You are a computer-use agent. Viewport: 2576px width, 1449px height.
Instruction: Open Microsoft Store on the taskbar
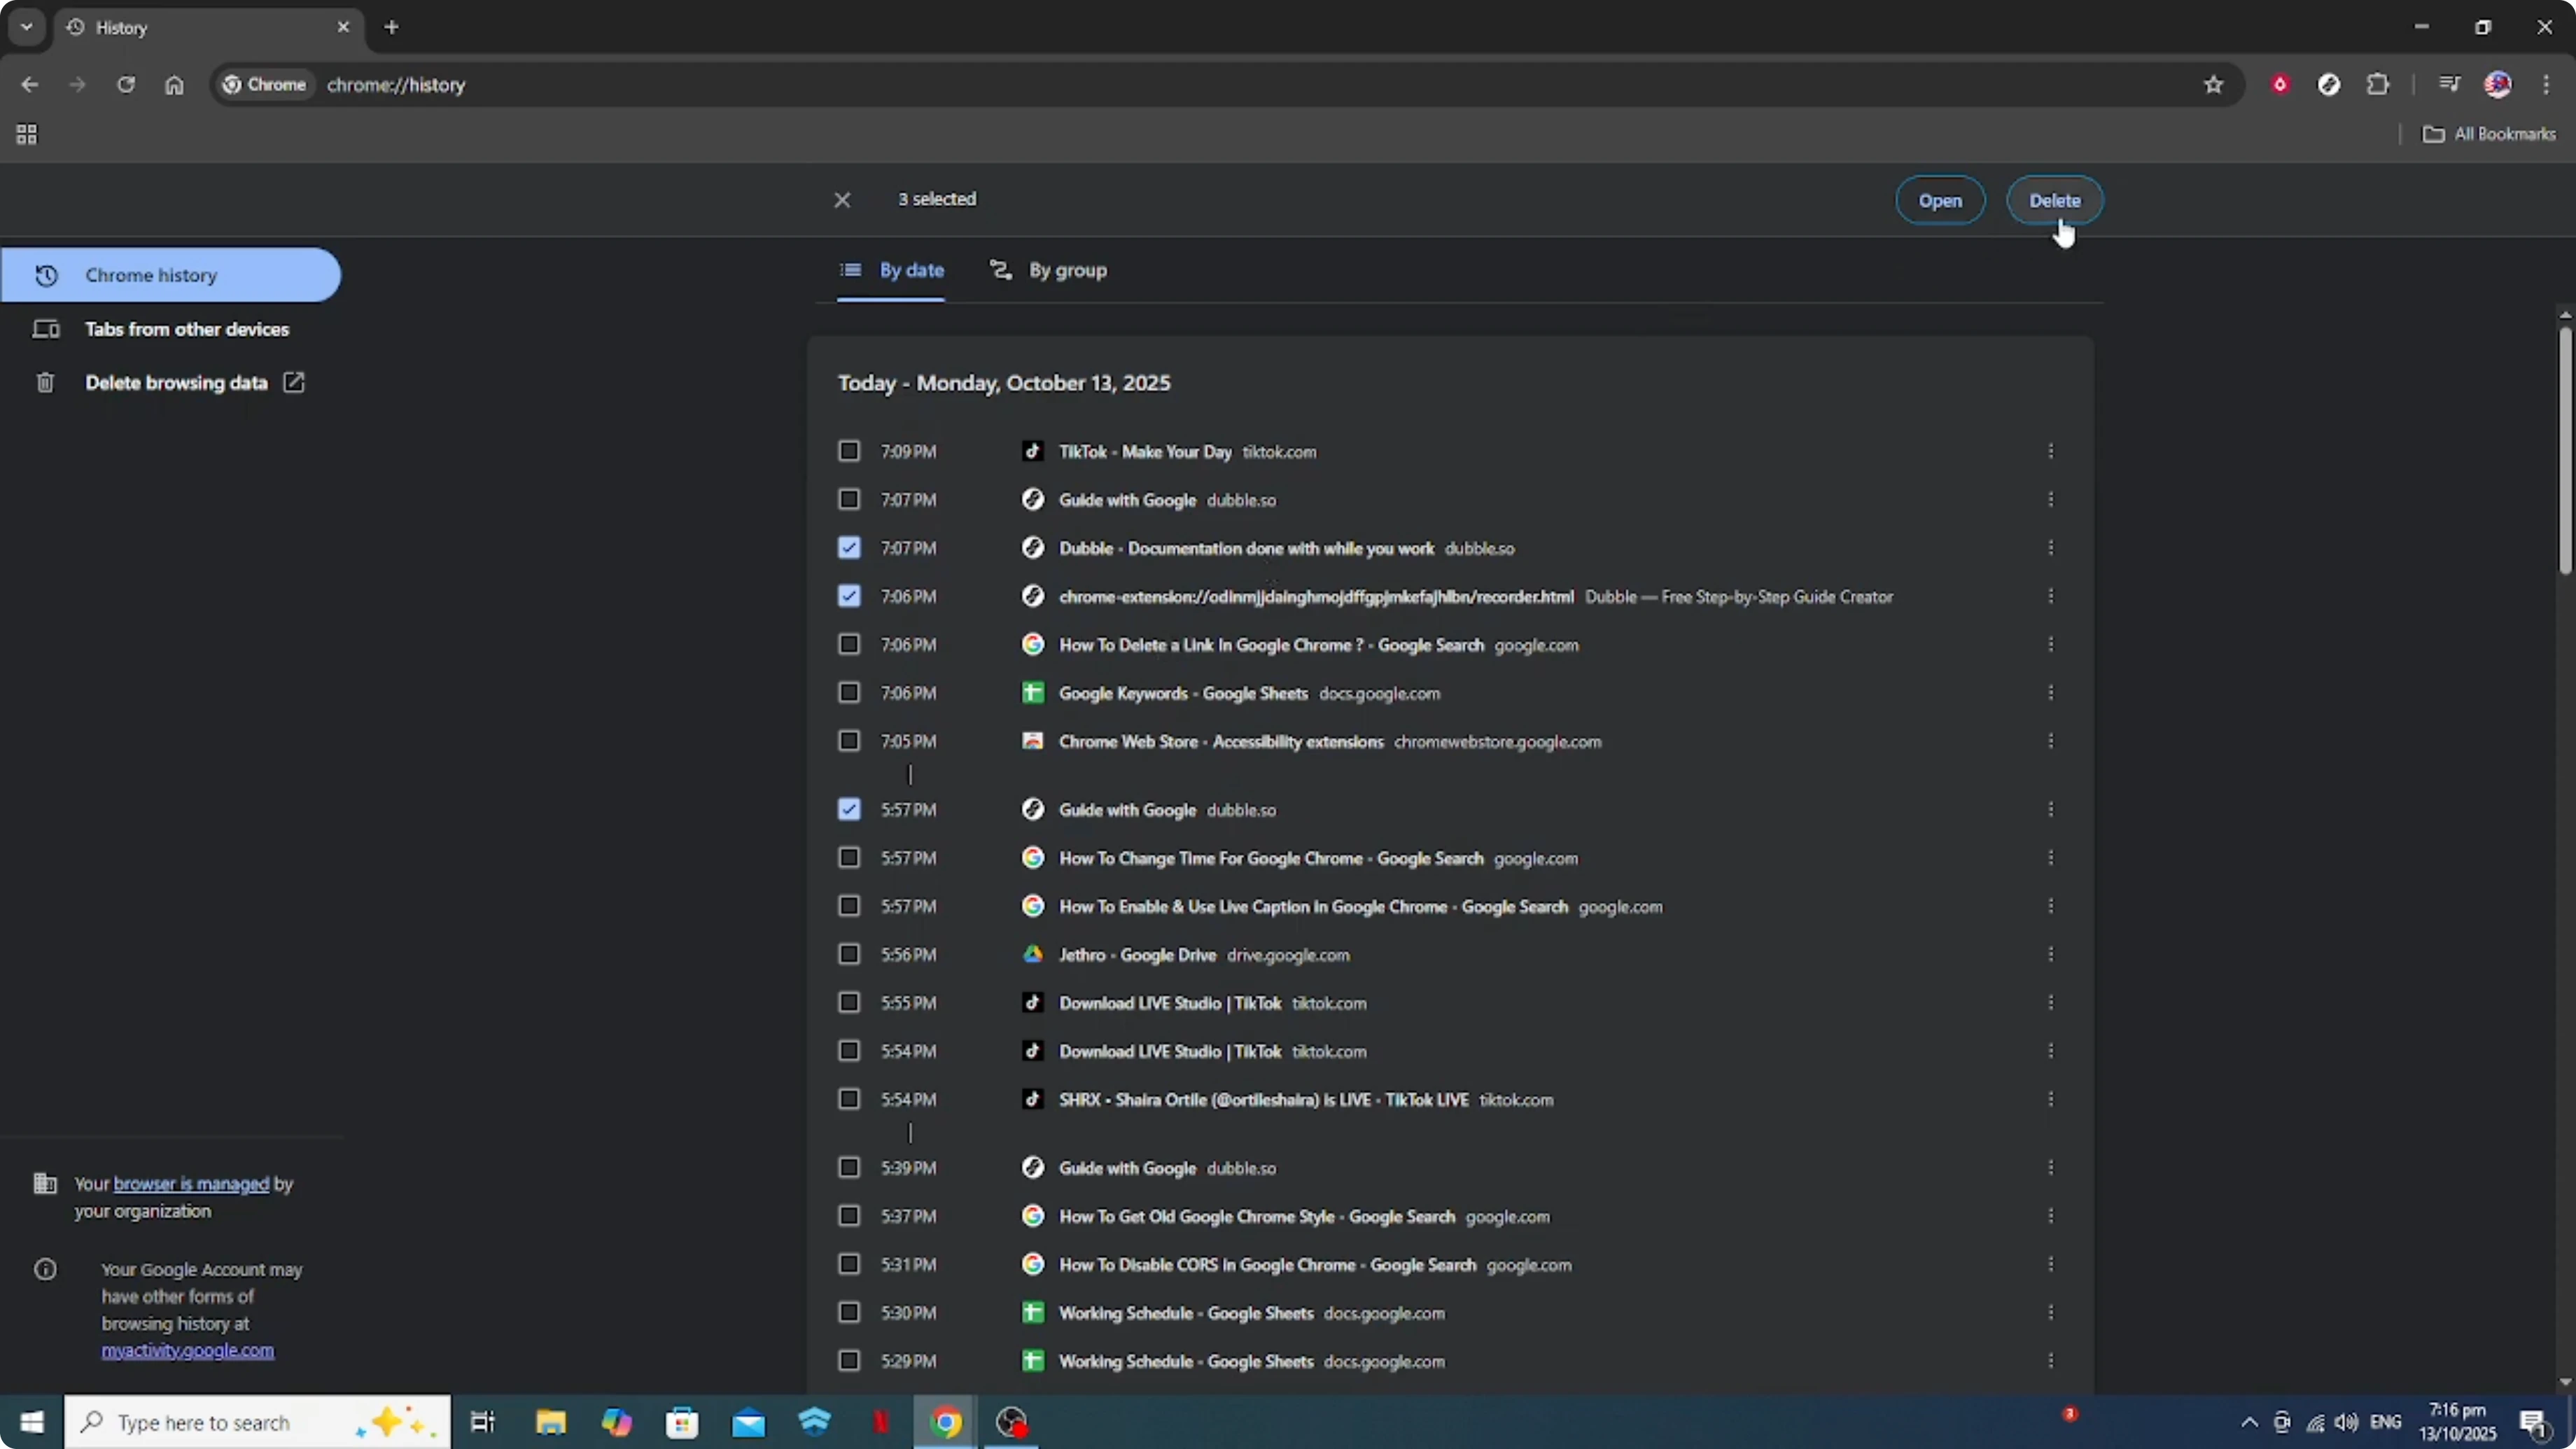click(682, 1422)
